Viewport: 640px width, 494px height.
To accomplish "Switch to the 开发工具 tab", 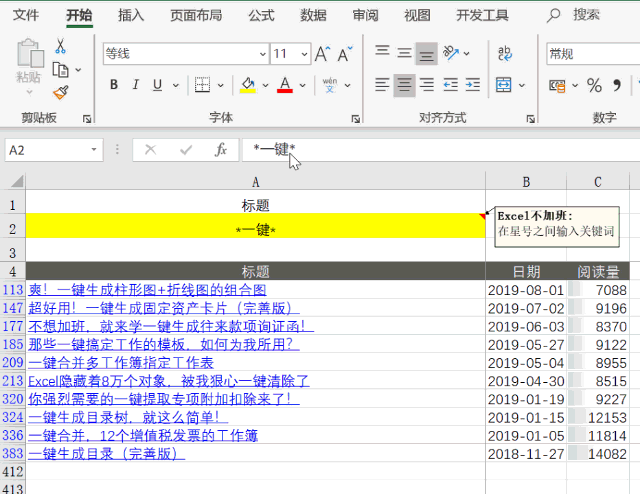I will (x=482, y=15).
